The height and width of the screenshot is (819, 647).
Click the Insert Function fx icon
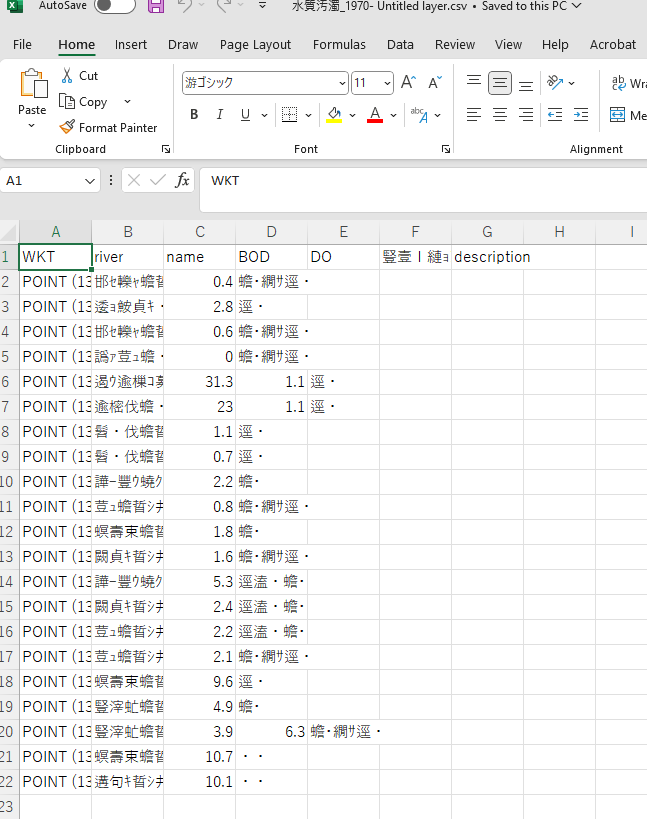(182, 180)
